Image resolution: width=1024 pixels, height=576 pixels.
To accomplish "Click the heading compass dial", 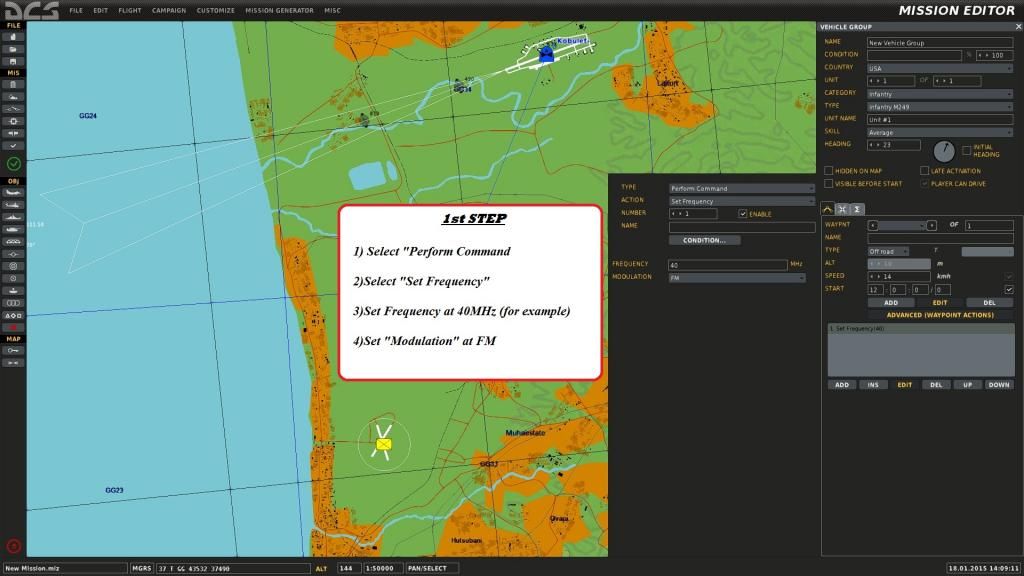I will point(943,151).
